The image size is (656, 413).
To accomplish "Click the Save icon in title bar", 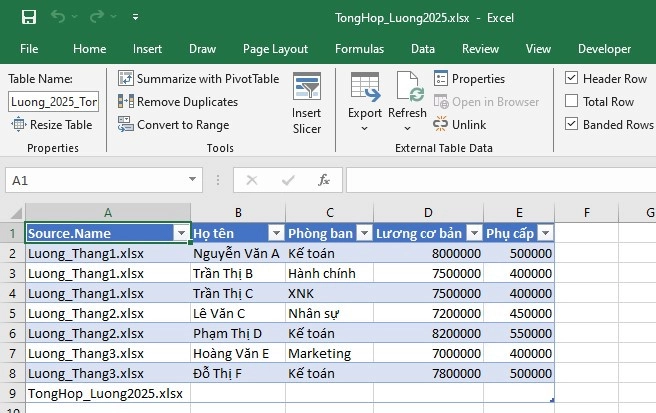I will (x=29, y=18).
